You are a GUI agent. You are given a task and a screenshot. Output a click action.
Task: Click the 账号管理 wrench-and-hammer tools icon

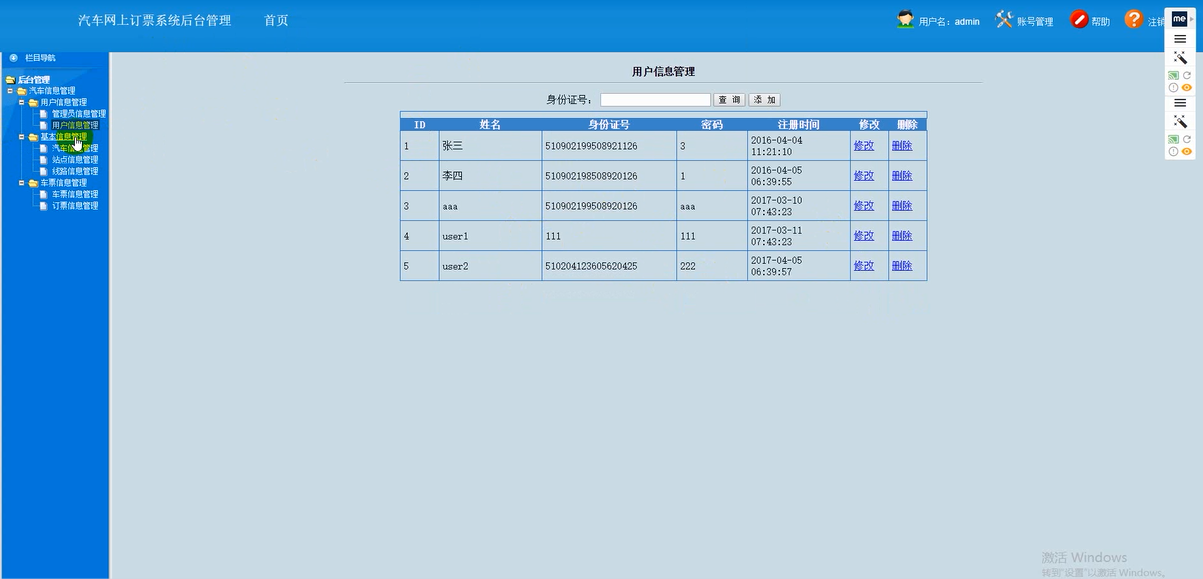click(x=1004, y=19)
